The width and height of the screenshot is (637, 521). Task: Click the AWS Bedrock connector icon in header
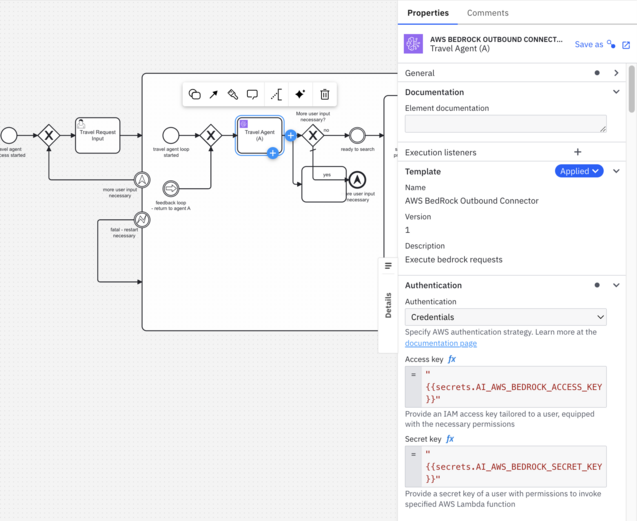click(x=413, y=44)
